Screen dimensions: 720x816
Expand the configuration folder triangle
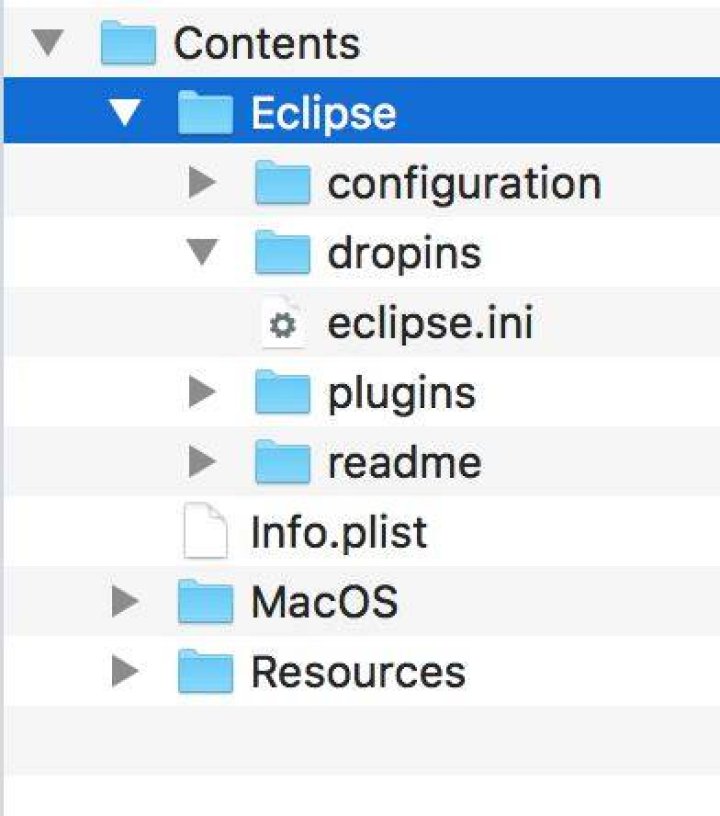(x=202, y=182)
